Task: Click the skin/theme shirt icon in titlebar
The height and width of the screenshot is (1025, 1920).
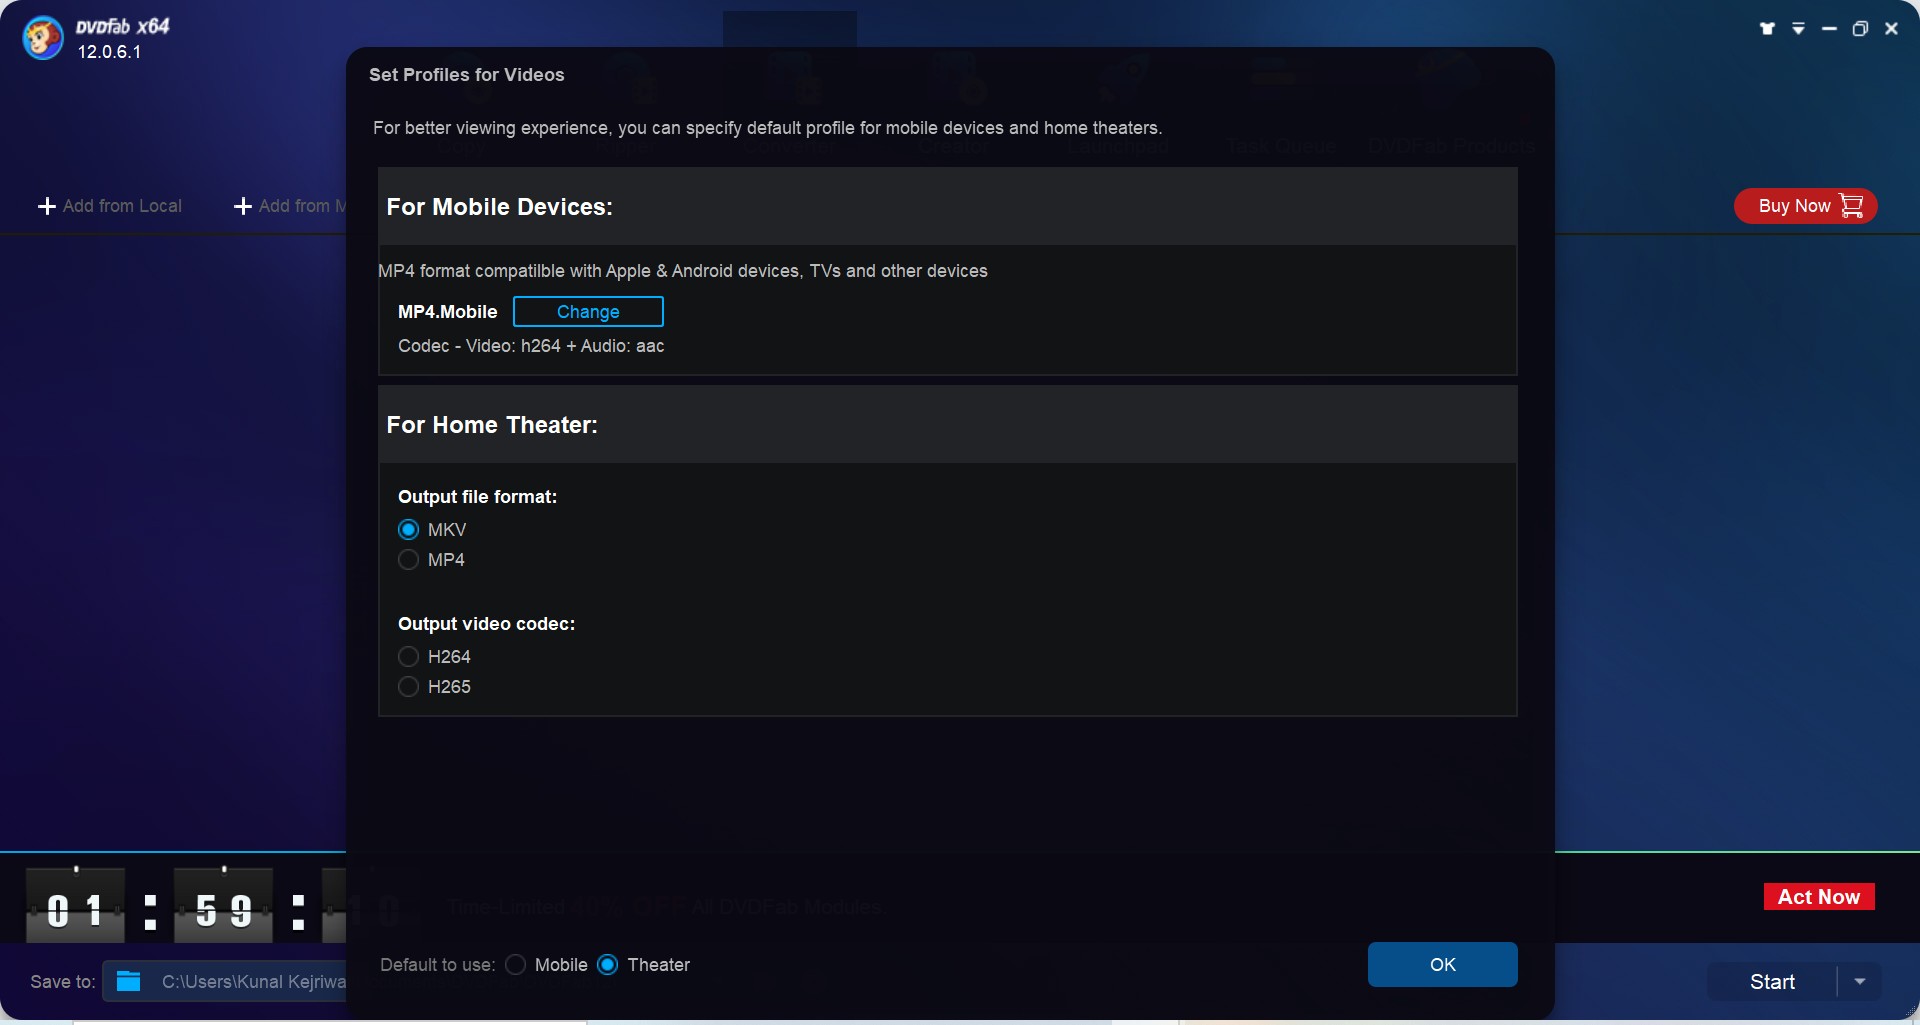Action: coord(1767,28)
